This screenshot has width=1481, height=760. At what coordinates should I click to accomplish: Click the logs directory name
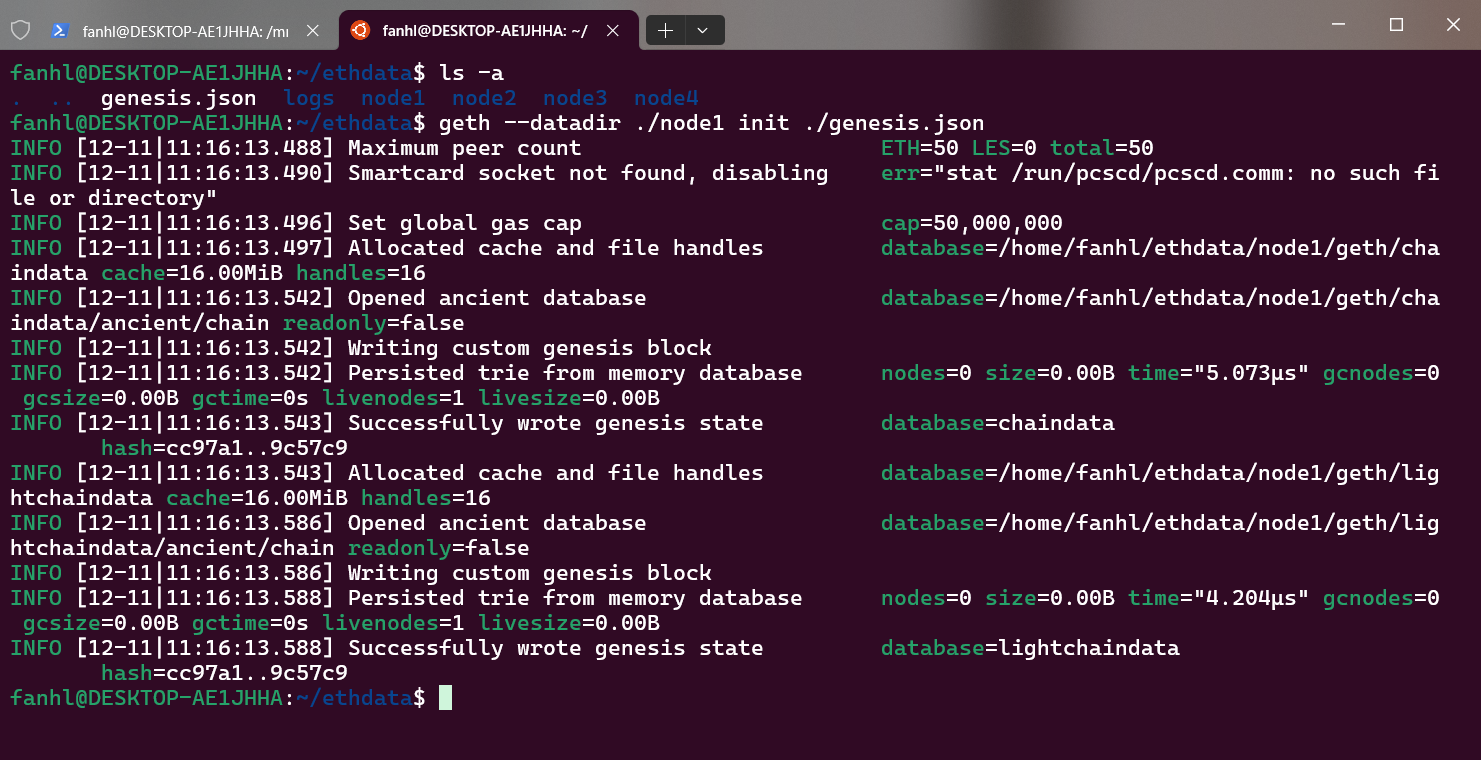(309, 98)
